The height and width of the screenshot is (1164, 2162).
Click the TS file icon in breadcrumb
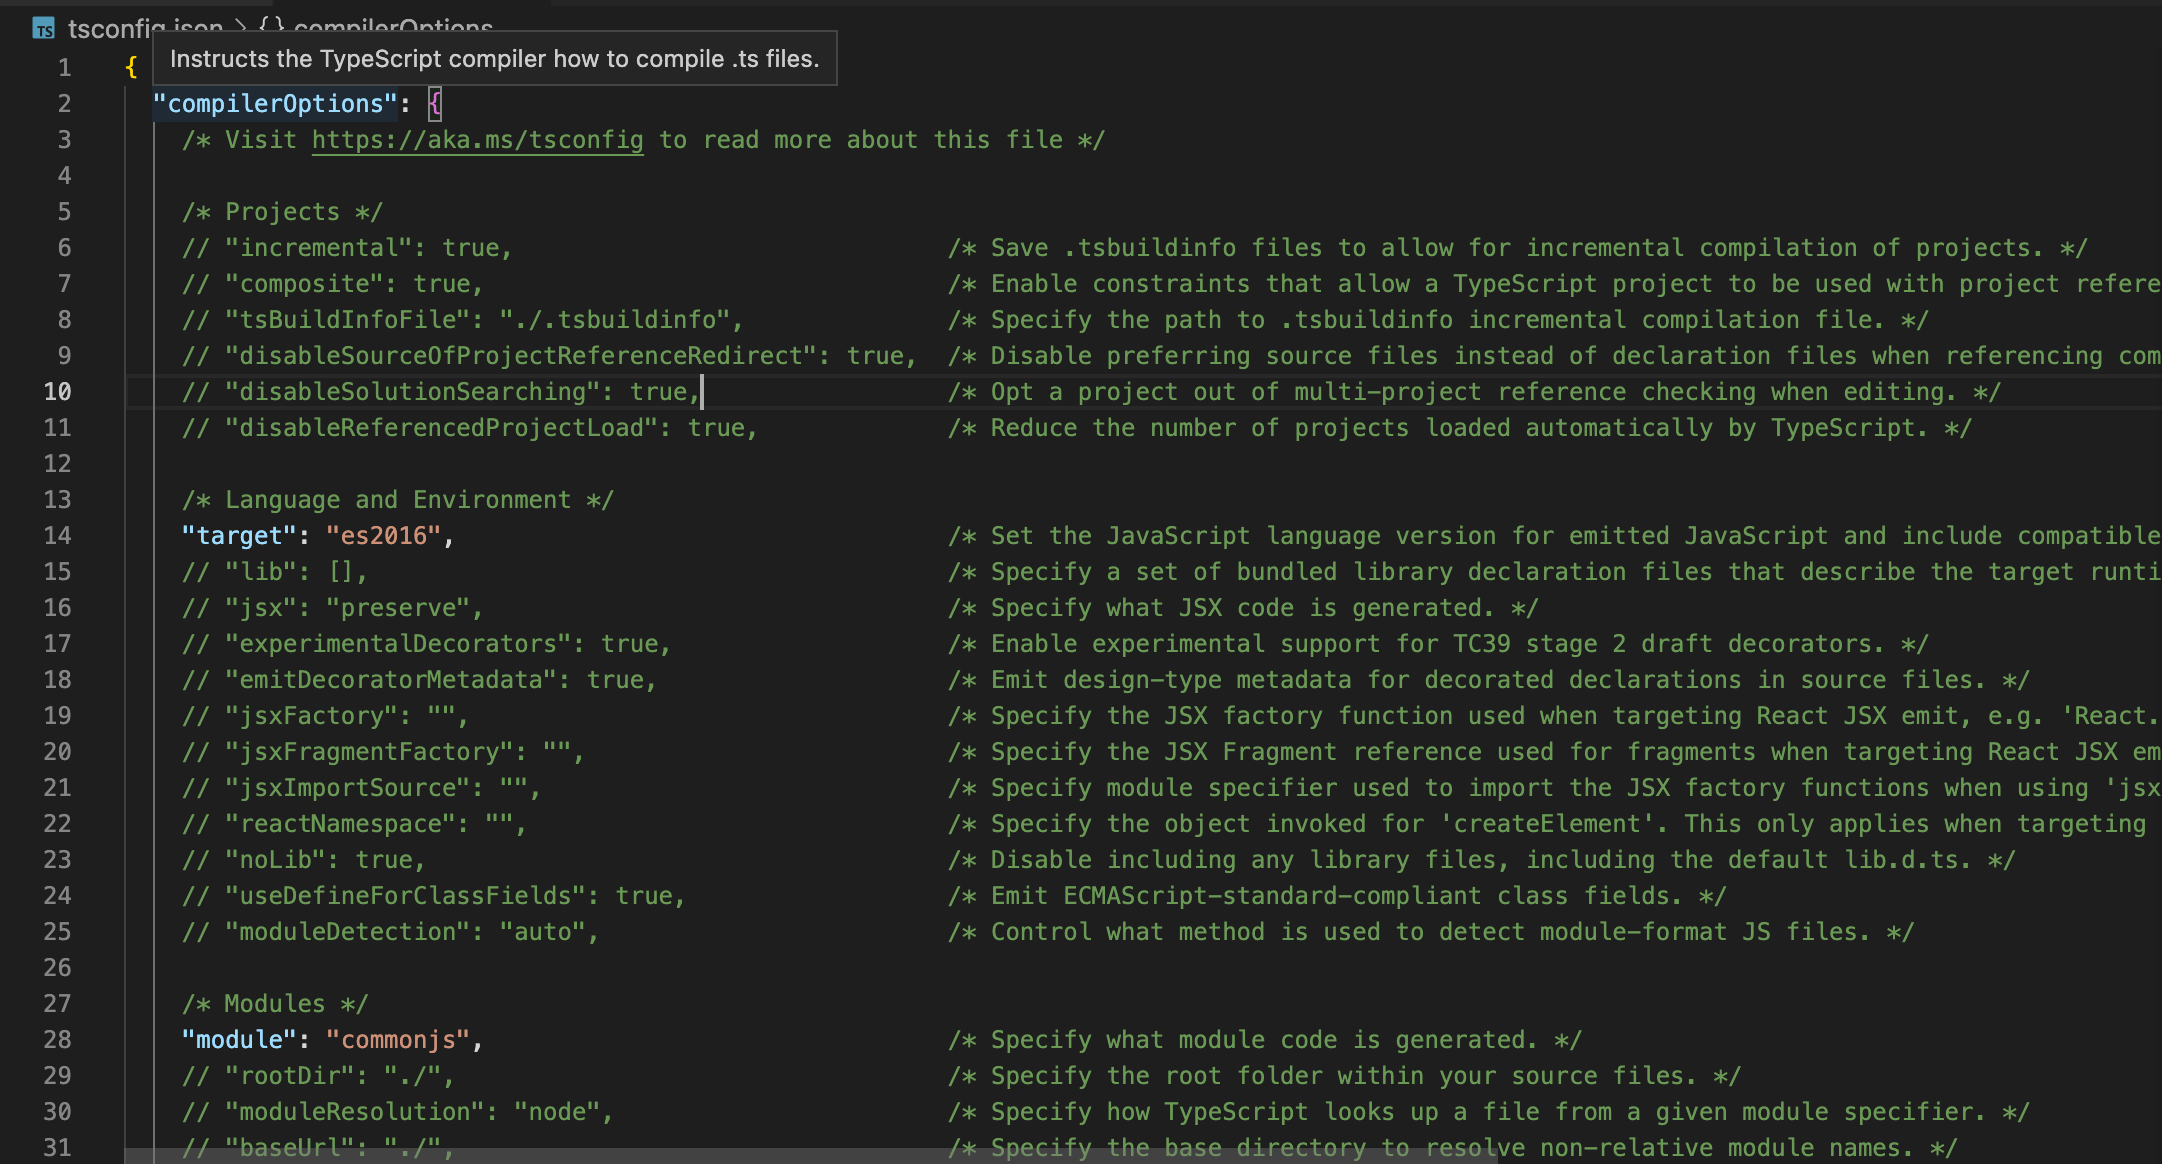click(x=43, y=29)
